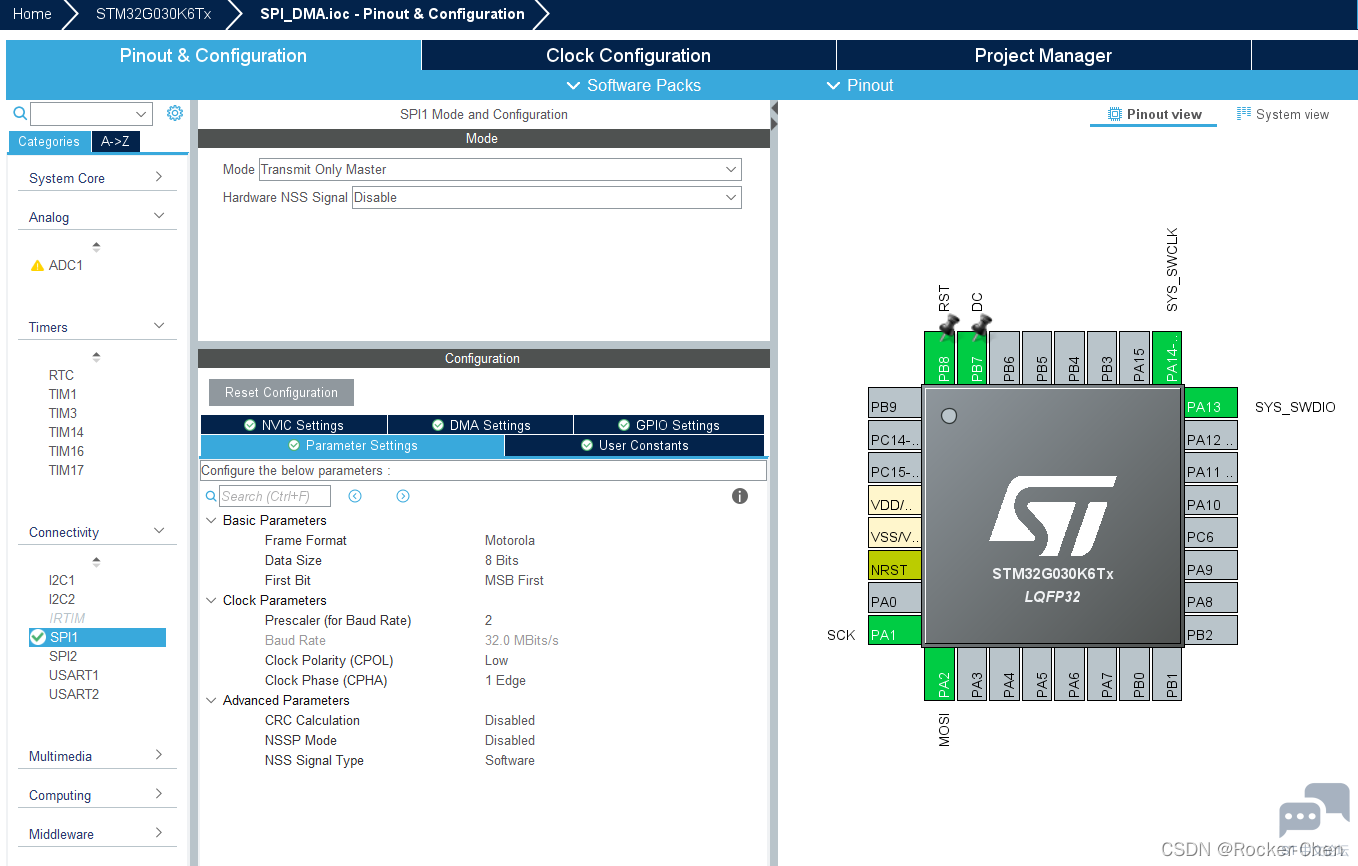The image size is (1358, 866).
Task: Select pin PA2 MOSI on chip
Action: tap(941, 674)
